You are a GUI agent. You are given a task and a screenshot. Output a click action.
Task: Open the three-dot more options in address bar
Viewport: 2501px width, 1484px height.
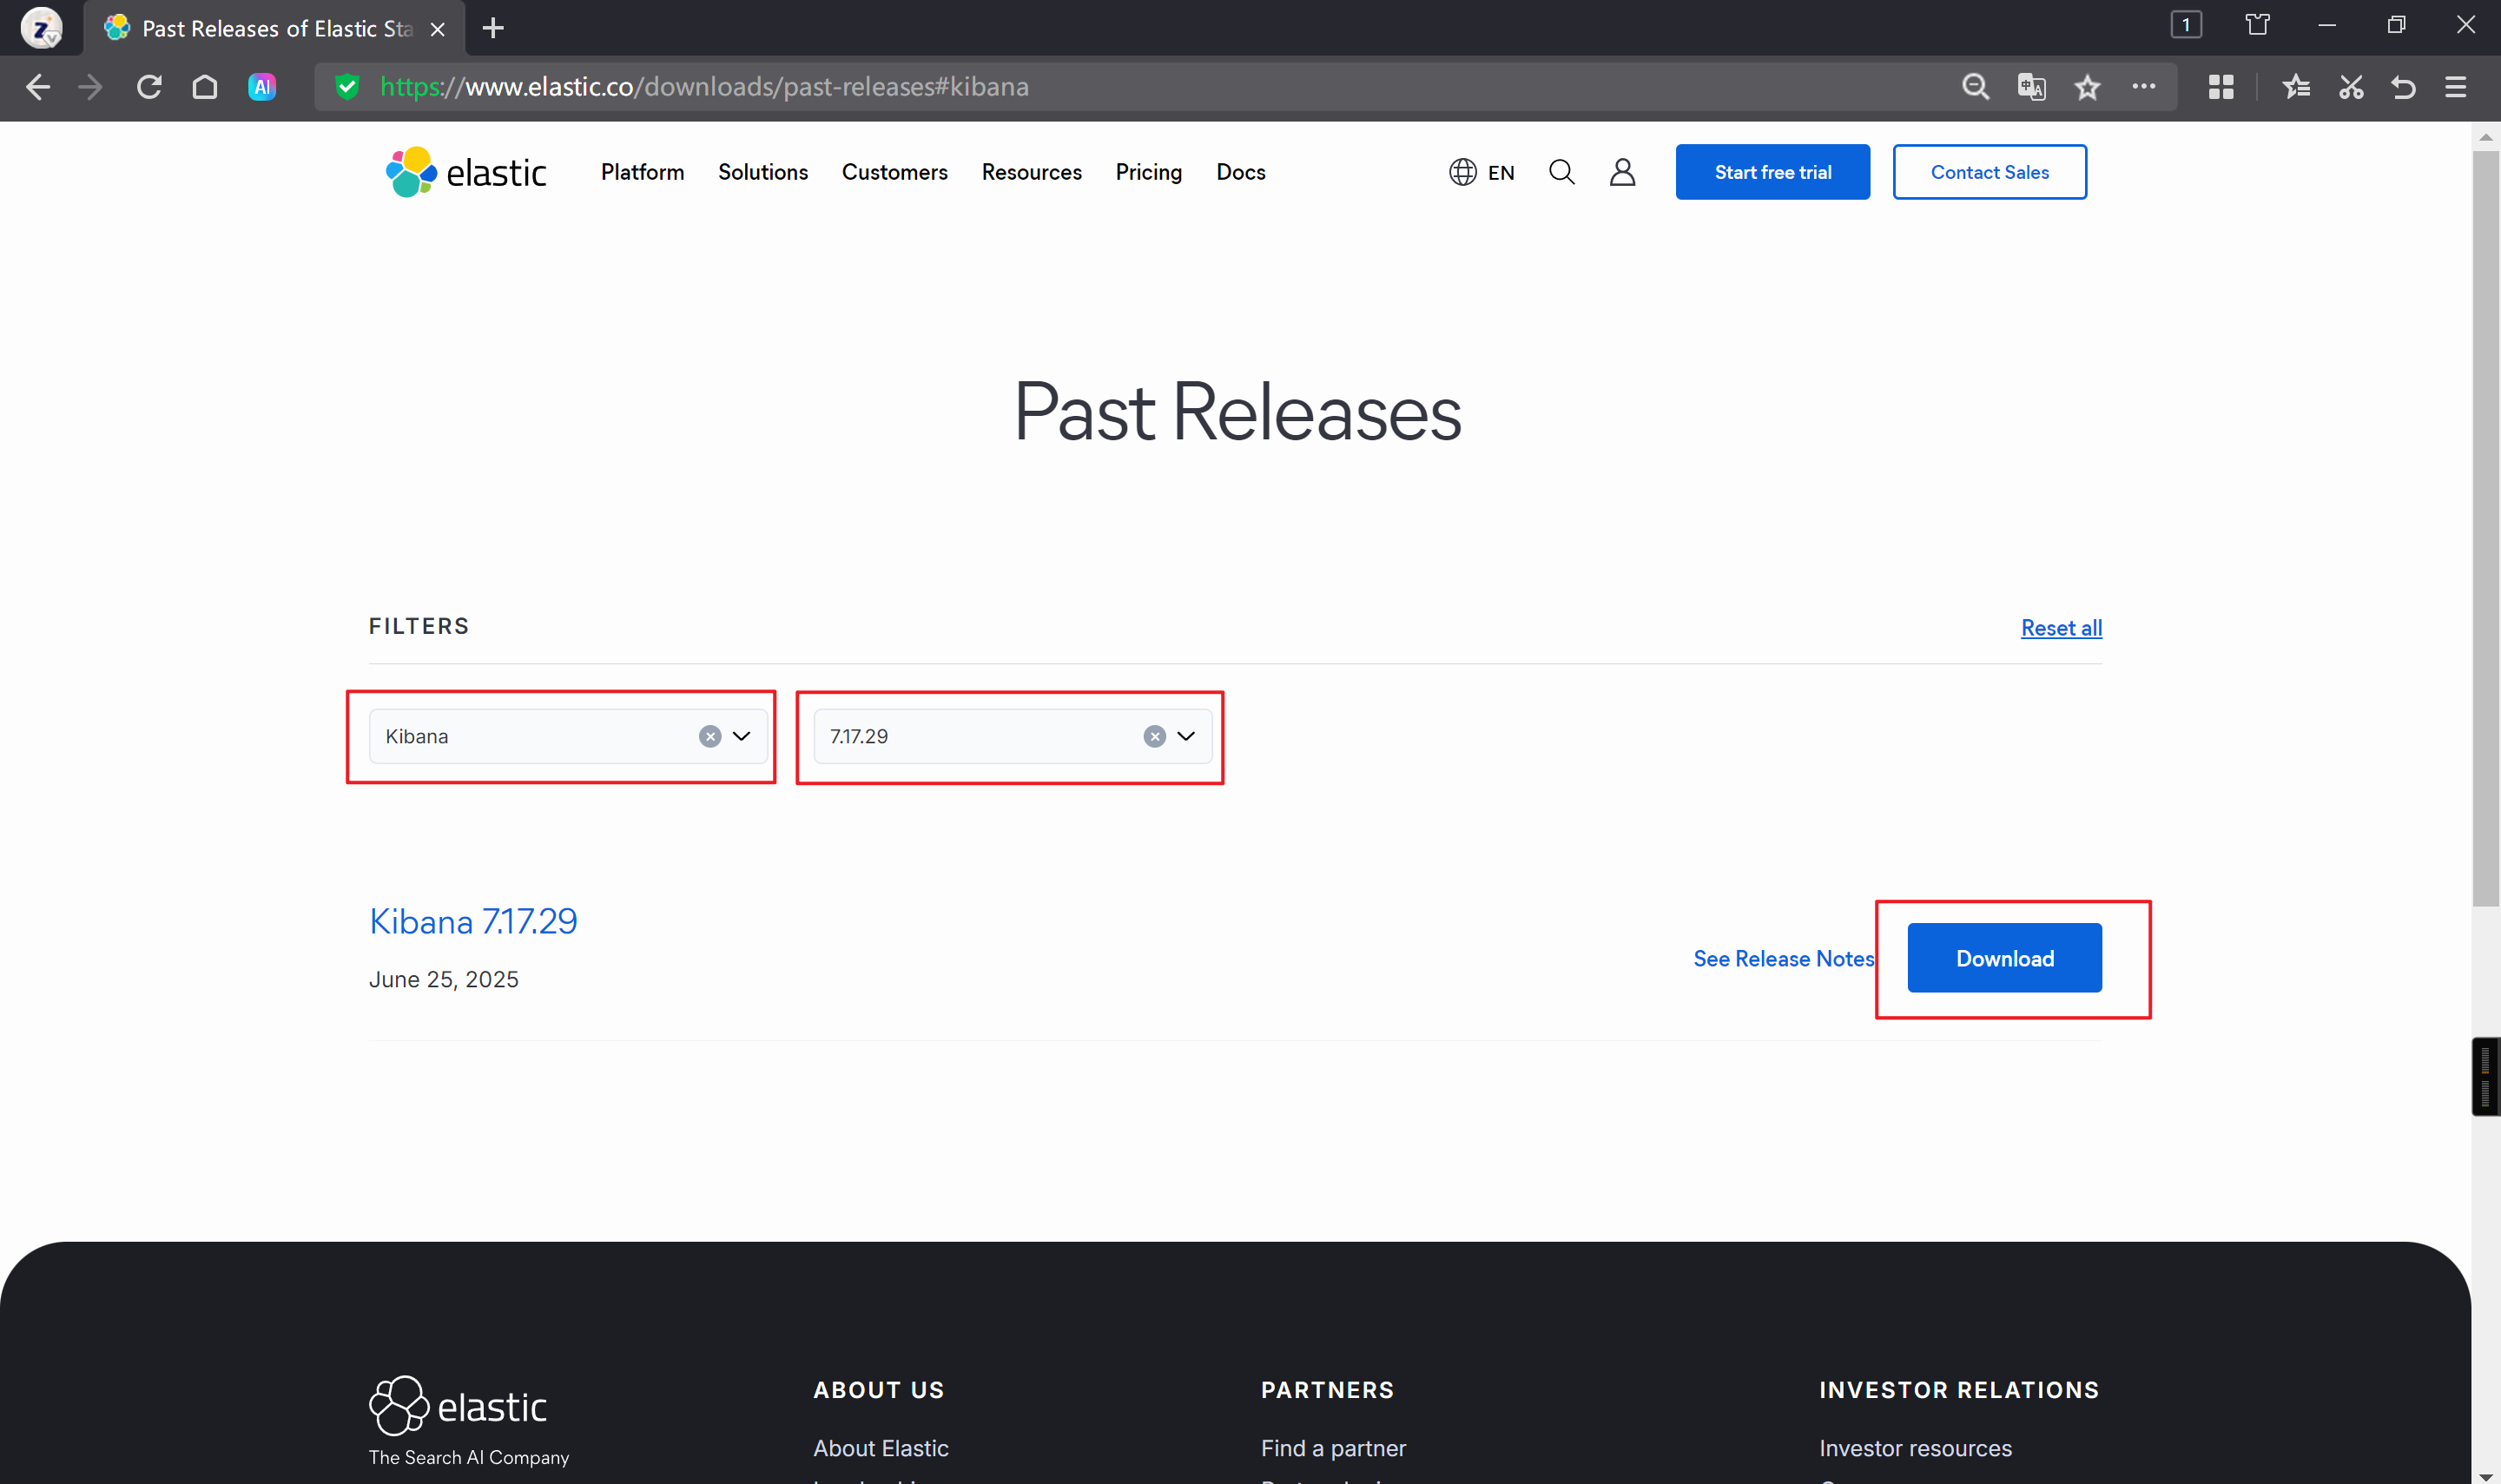(x=2143, y=86)
